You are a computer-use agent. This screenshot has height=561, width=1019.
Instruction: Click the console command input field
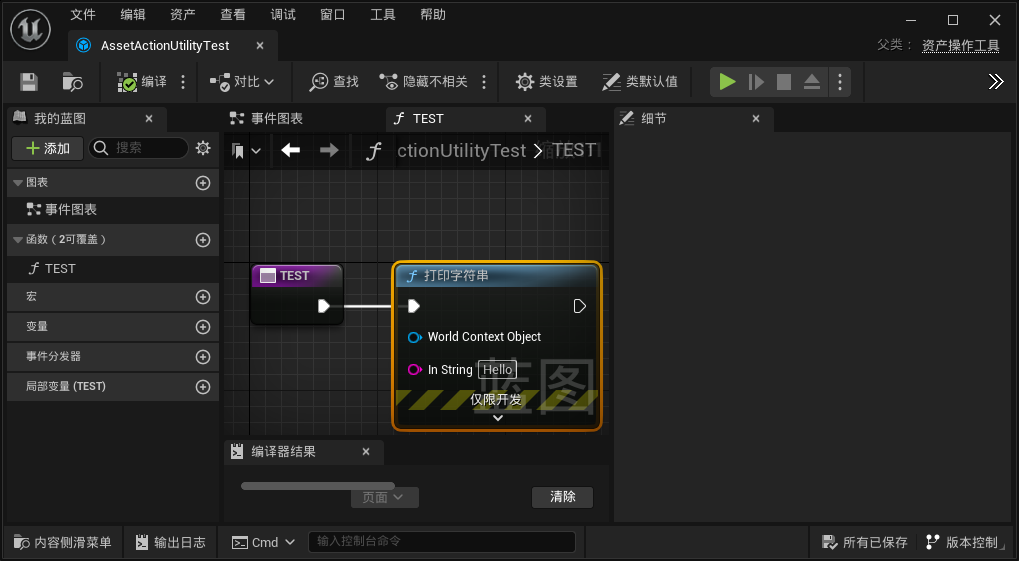[x=441, y=542]
